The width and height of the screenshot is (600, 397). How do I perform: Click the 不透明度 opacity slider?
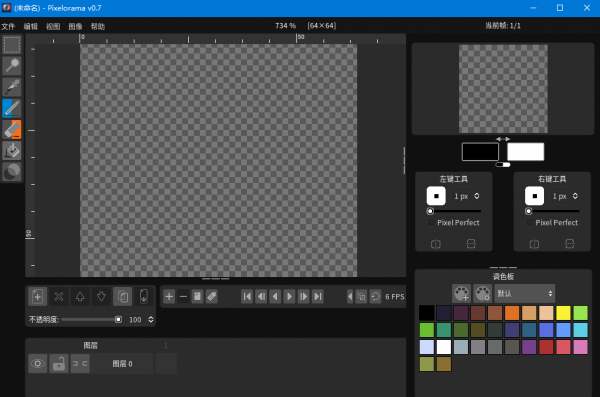click(91, 319)
